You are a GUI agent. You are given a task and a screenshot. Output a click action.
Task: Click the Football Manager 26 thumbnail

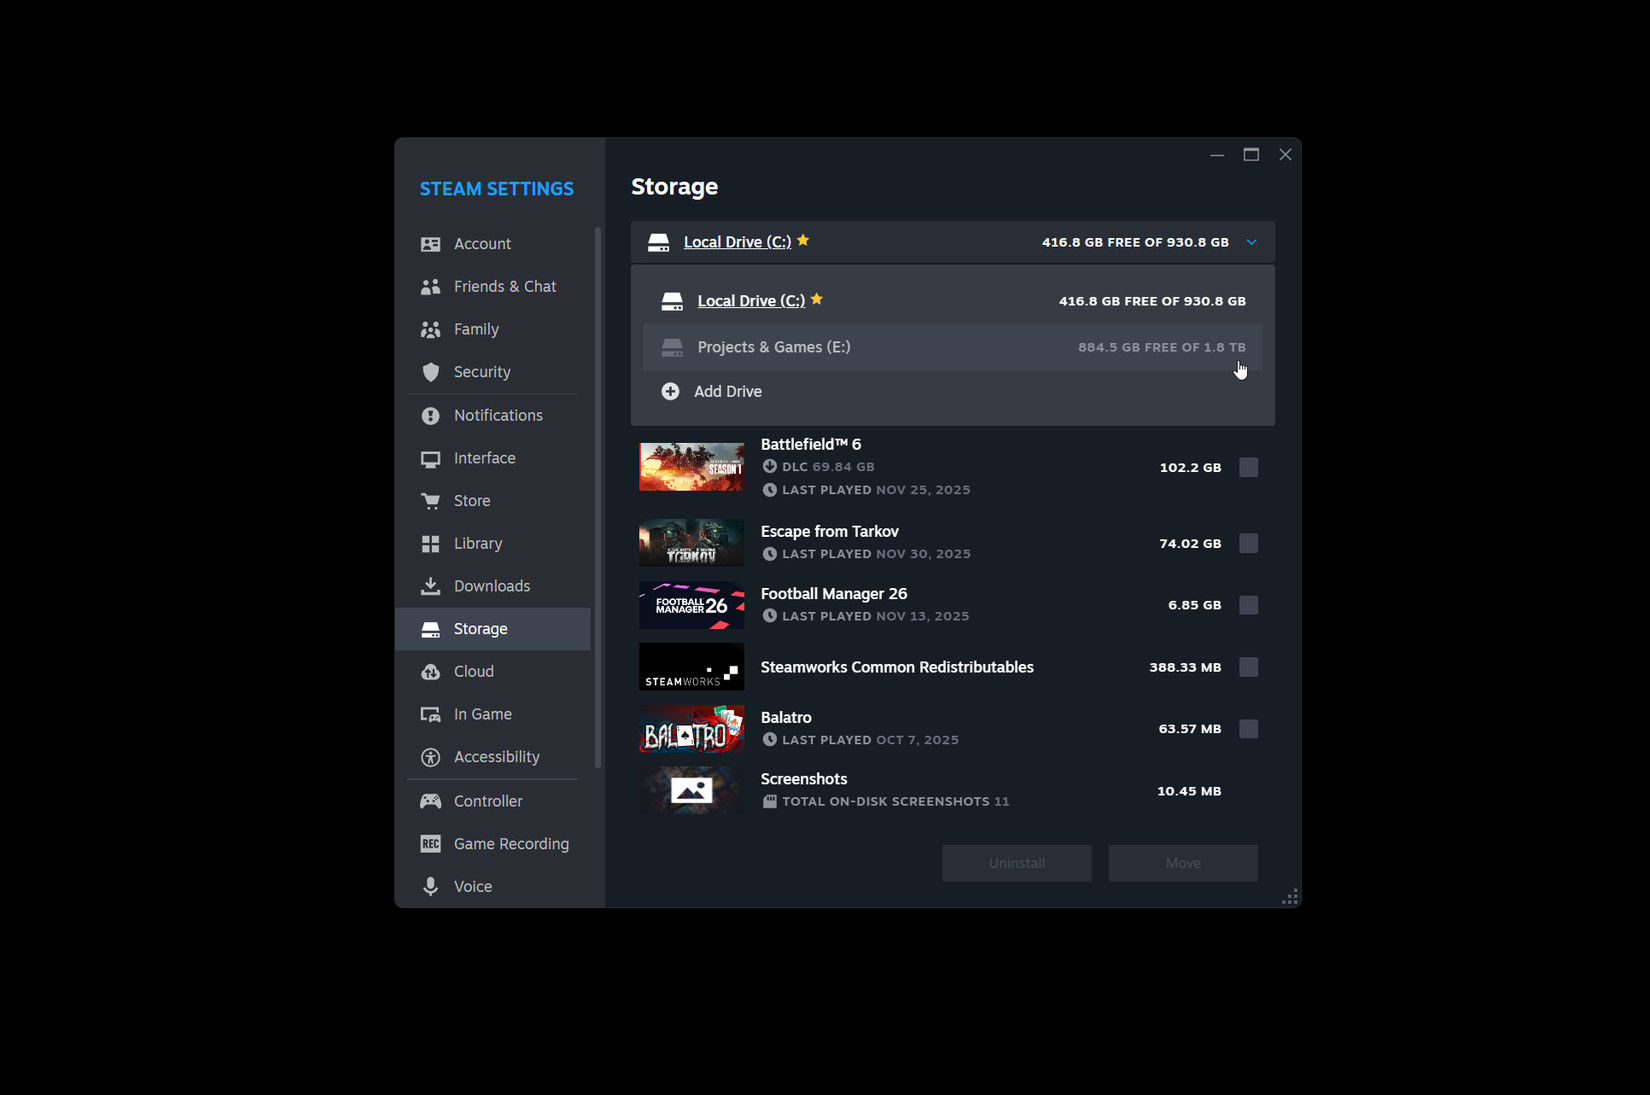pos(691,605)
